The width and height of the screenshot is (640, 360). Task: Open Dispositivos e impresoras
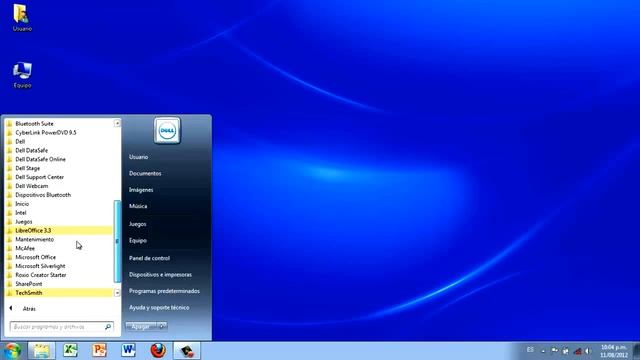[x=160, y=275]
